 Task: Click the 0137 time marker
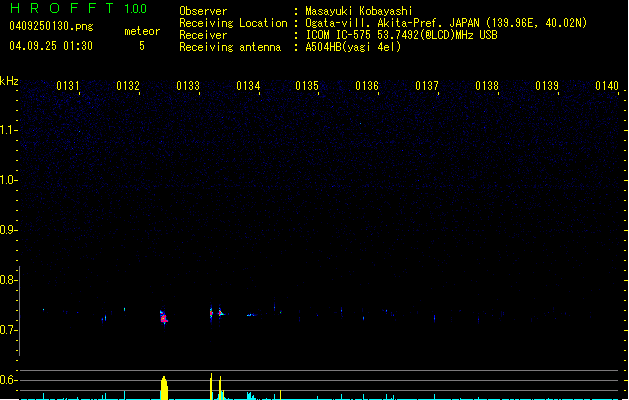pyautogui.click(x=427, y=86)
